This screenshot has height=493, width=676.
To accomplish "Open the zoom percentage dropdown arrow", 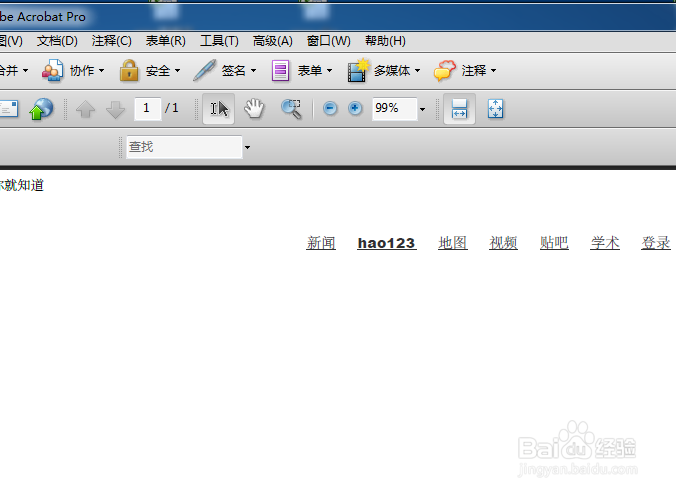I will point(422,109).
